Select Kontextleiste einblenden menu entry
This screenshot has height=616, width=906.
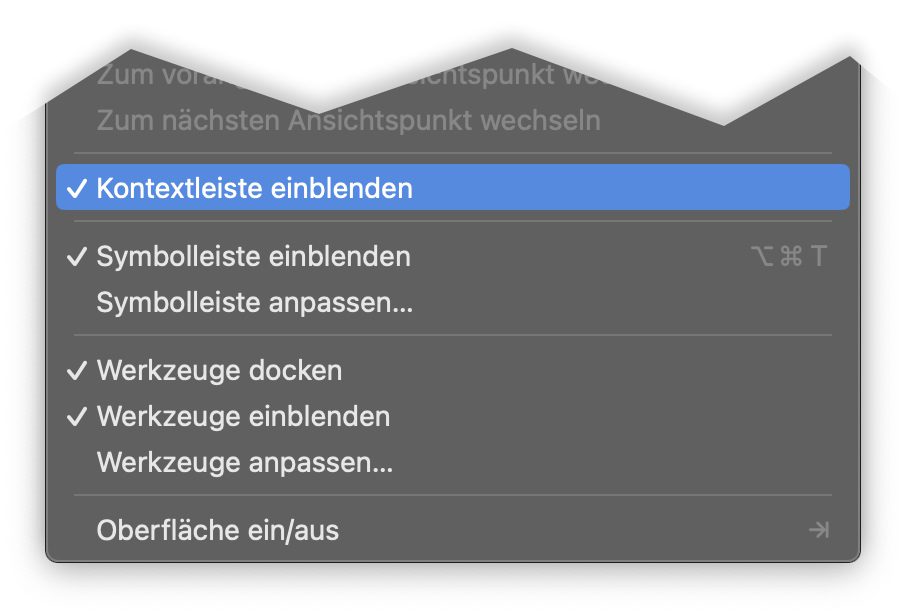coord(254,188)
